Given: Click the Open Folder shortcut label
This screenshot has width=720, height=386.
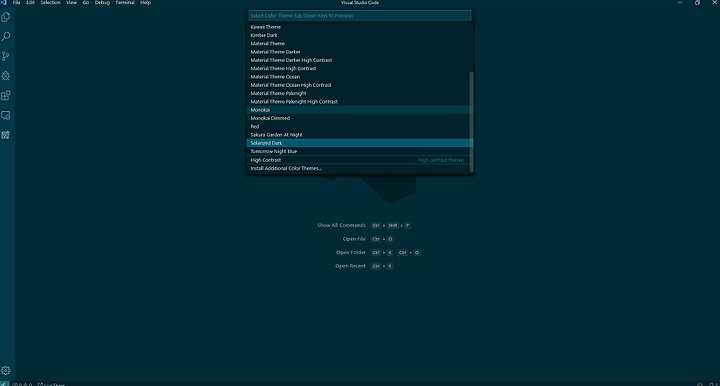Looking at the screenshot, I should click(x=351, y=252).
